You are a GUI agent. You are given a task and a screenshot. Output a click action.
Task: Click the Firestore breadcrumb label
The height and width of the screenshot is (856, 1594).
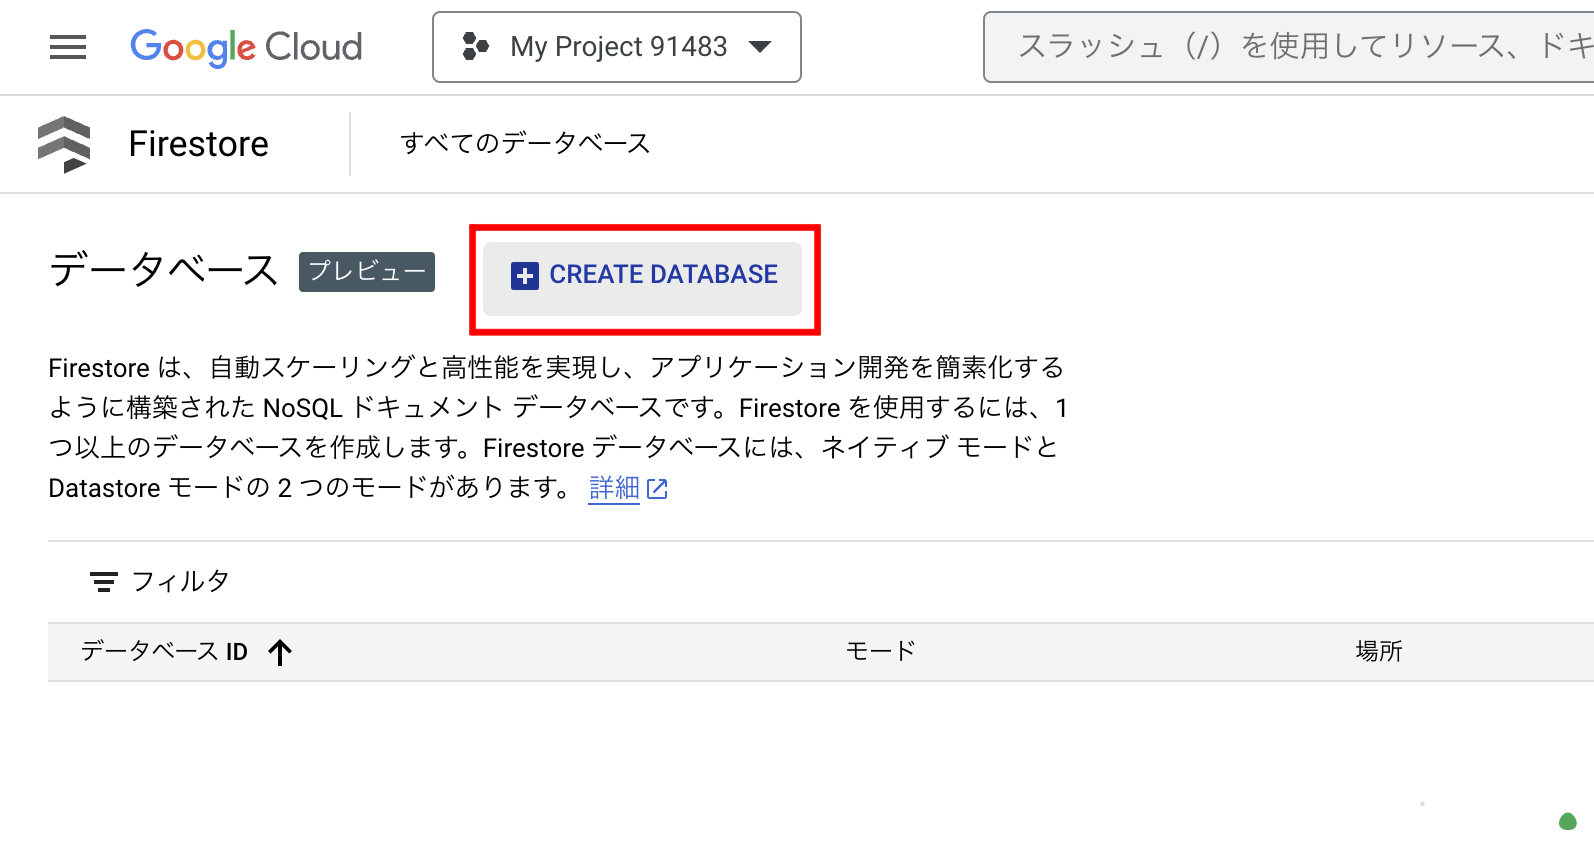197,143
